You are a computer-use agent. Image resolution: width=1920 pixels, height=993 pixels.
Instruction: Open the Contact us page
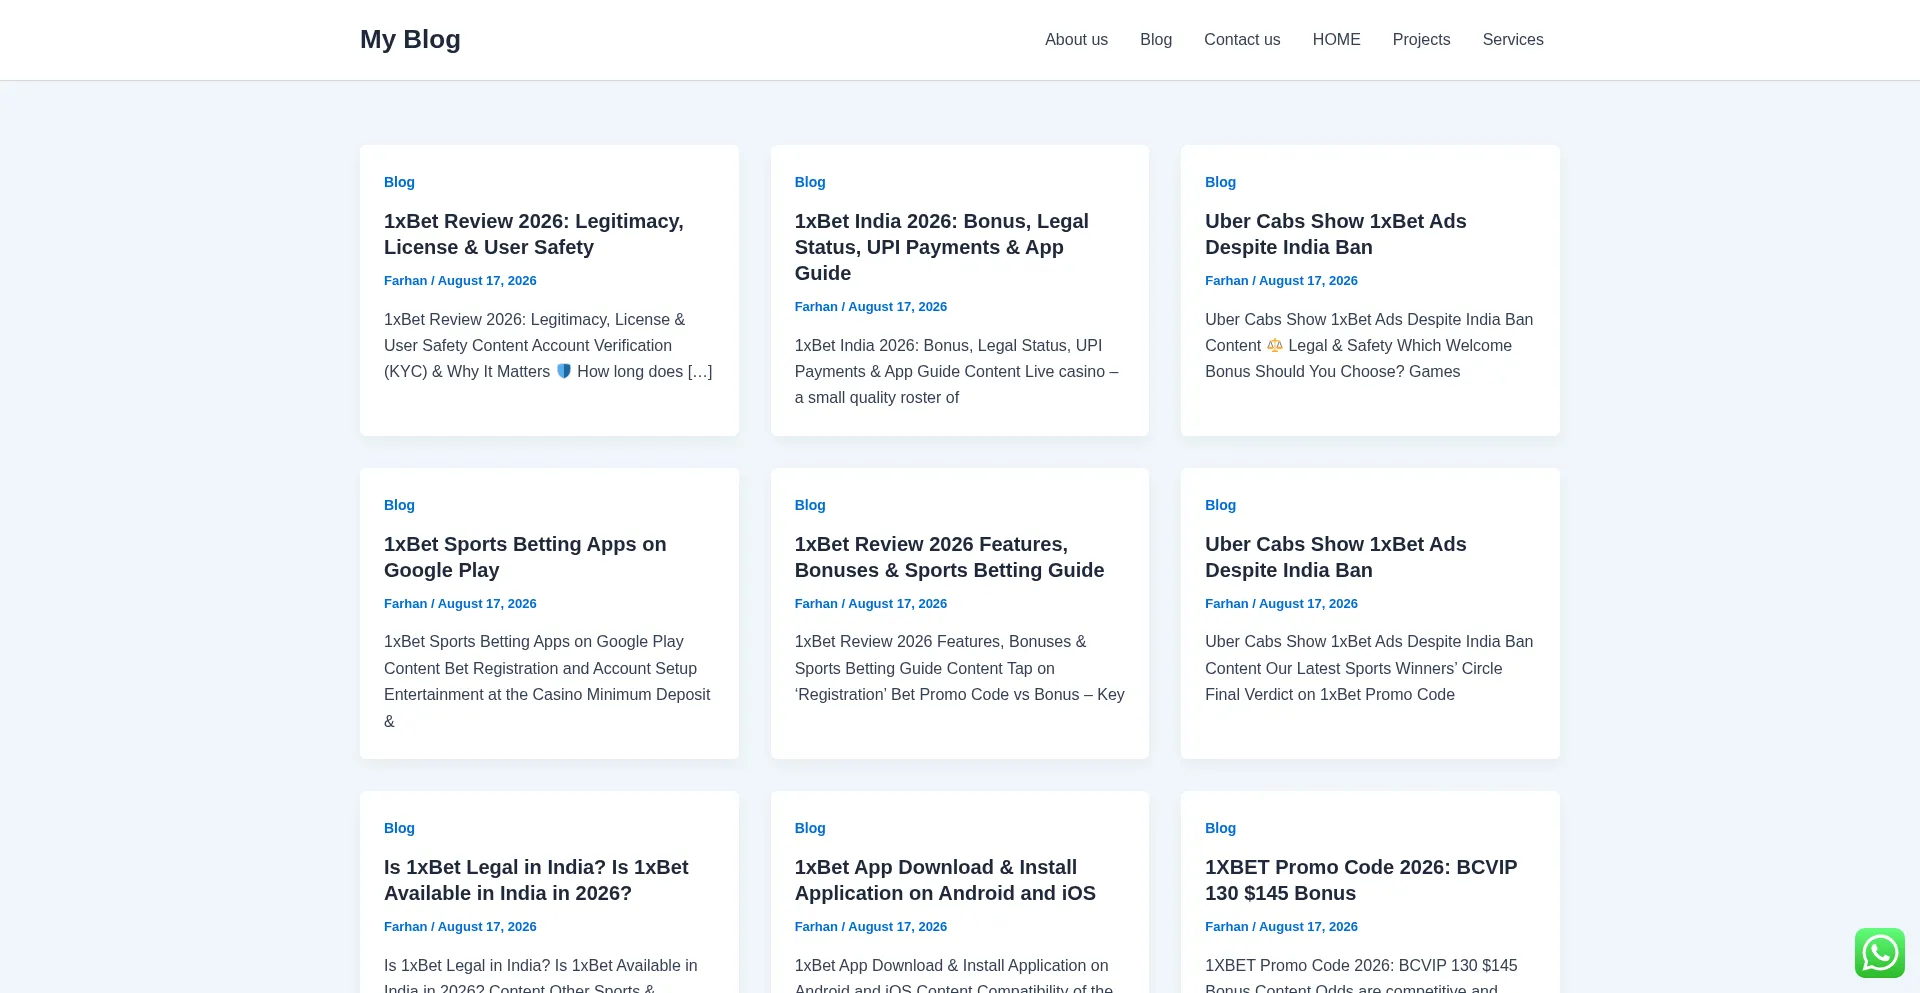(x=1242, y=40)
